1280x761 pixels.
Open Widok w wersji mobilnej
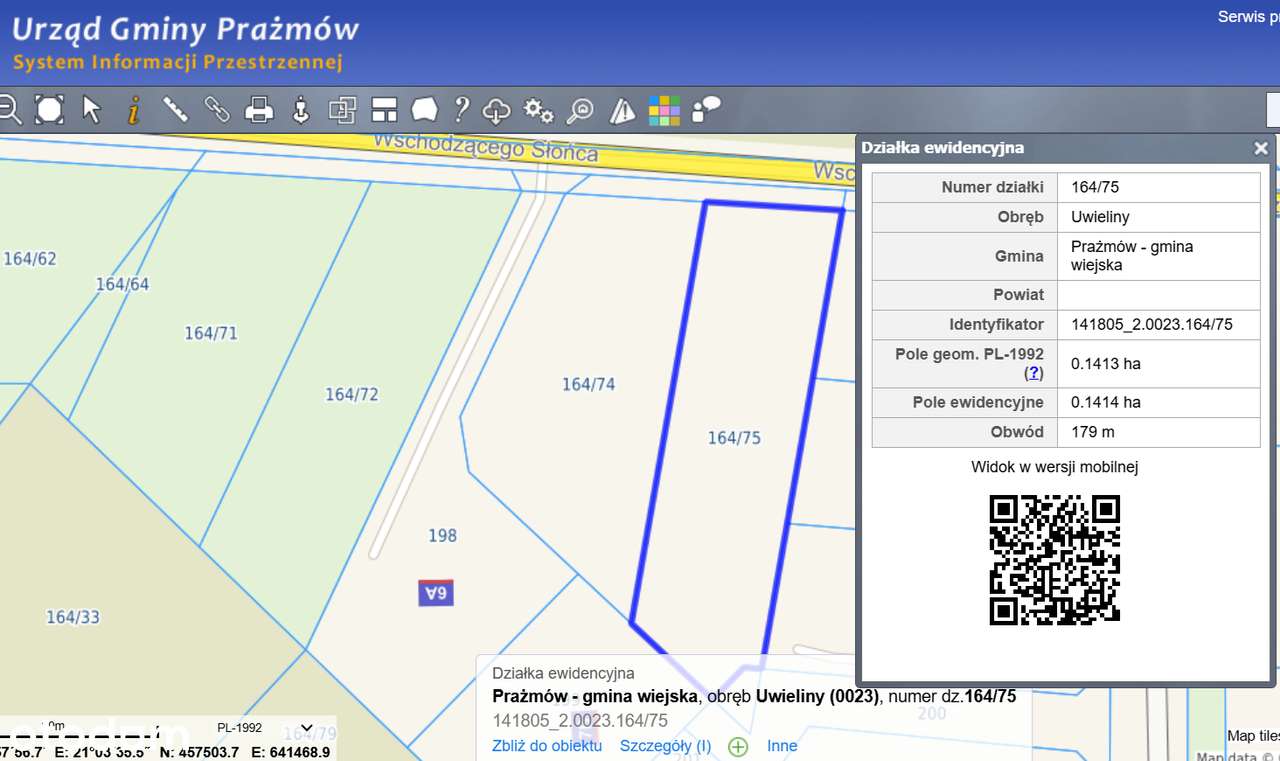click(x=1056, y=466)
